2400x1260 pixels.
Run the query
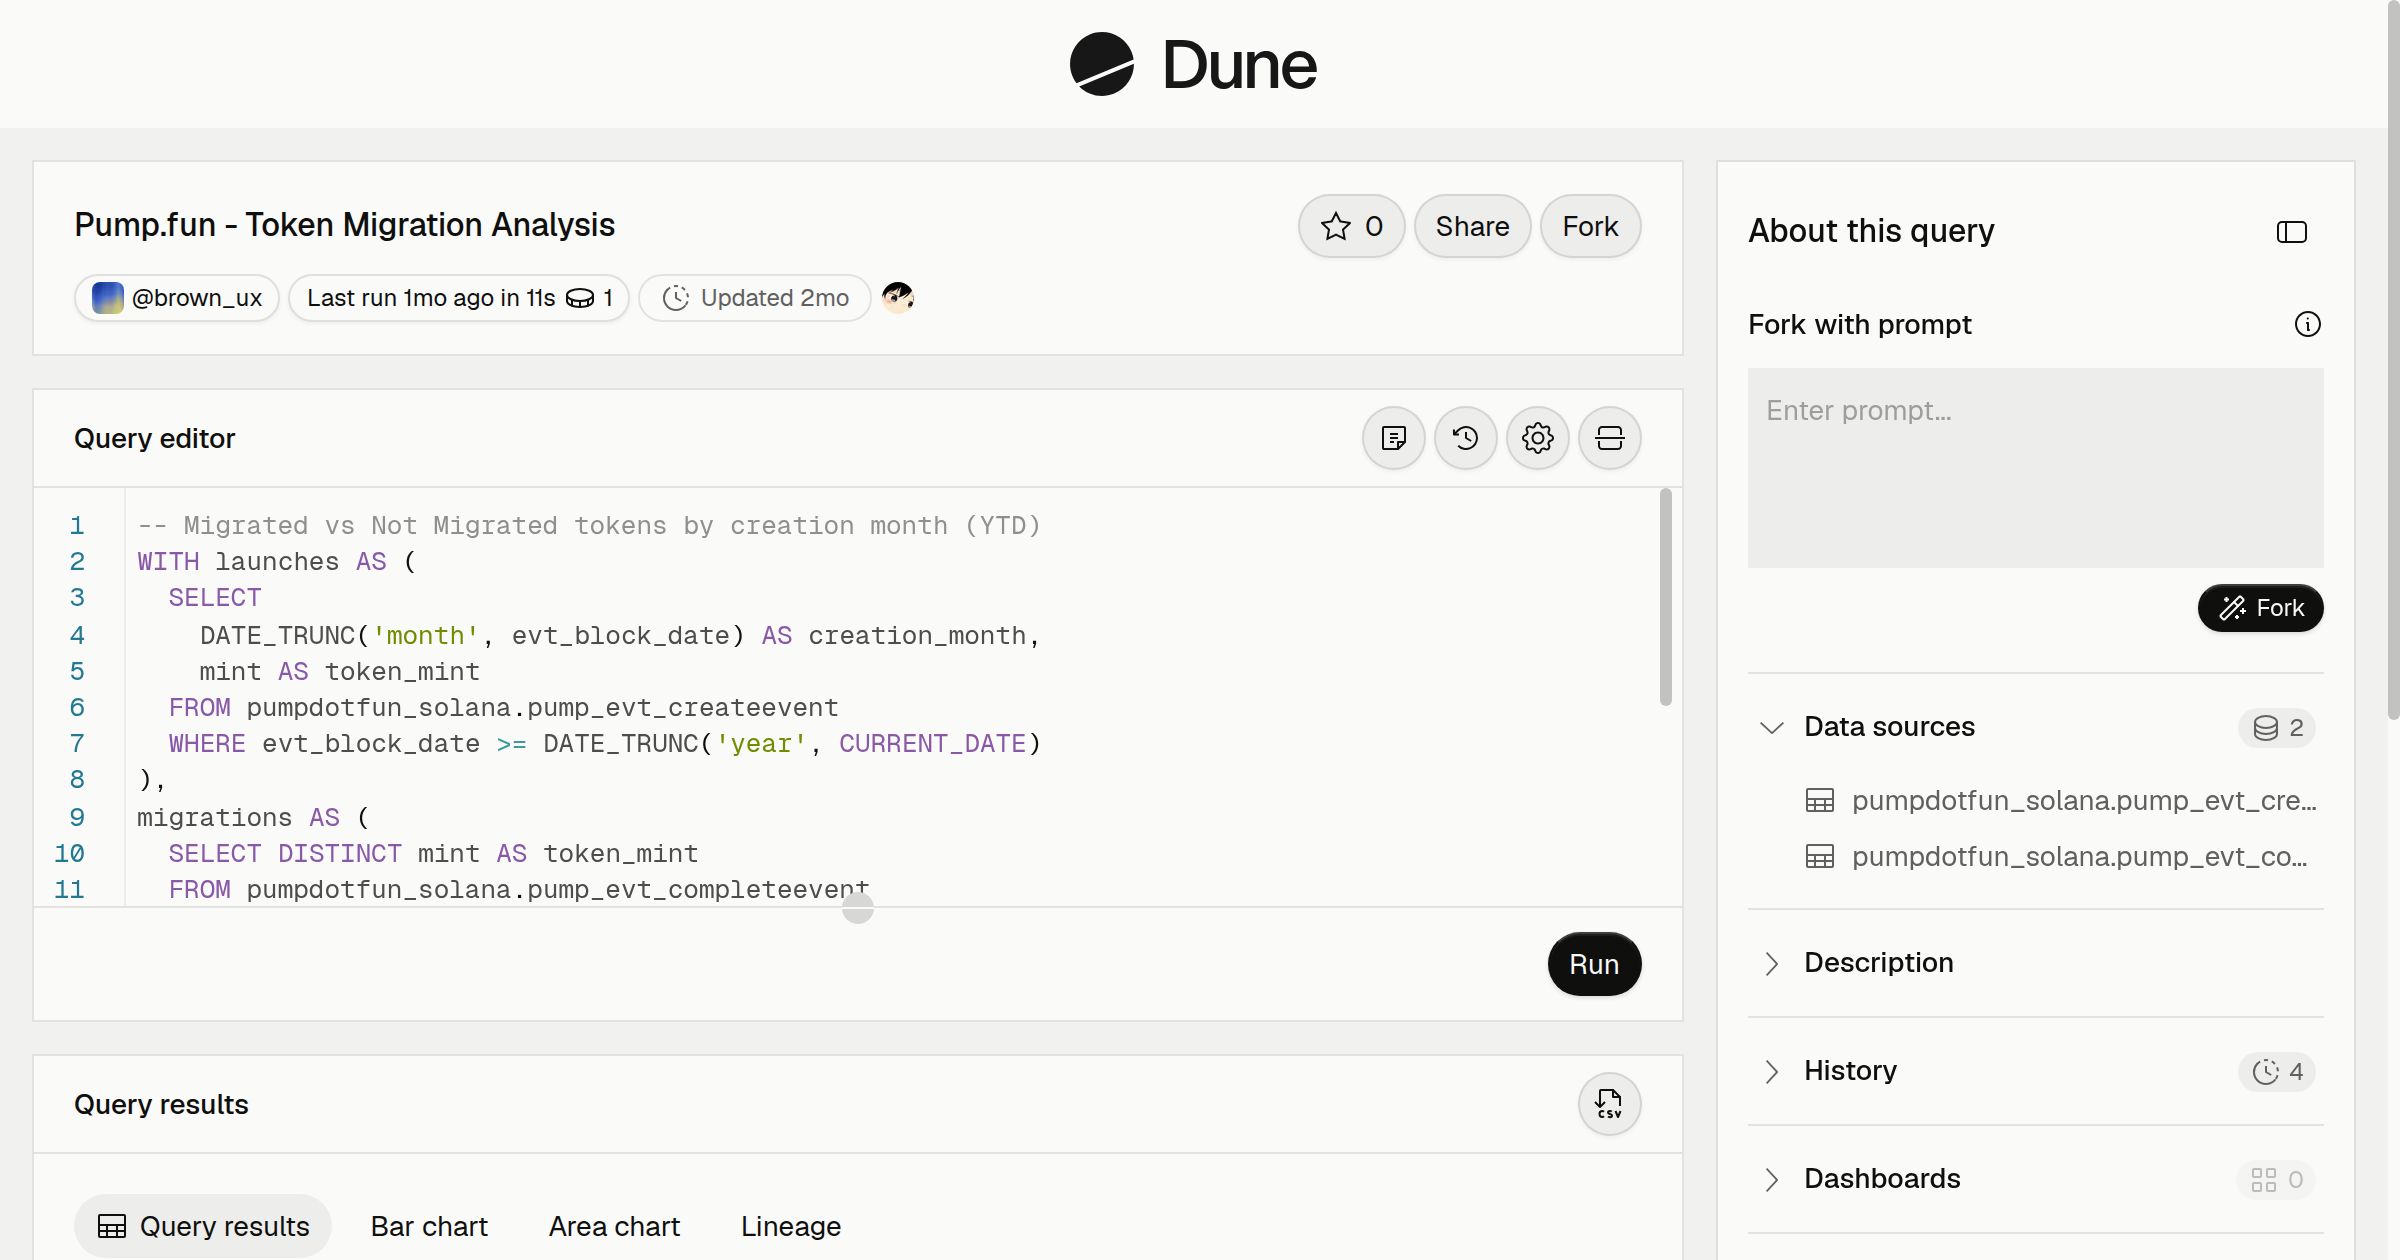(1594, 964)
